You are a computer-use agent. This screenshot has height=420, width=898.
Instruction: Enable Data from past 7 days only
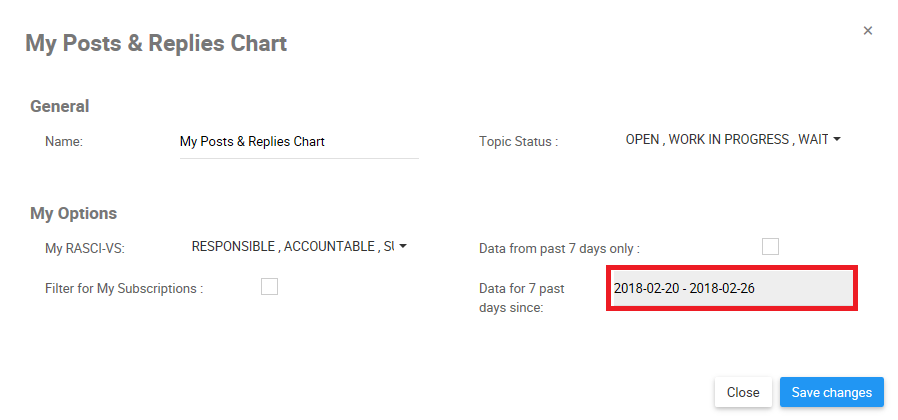(x=770, y=246)
